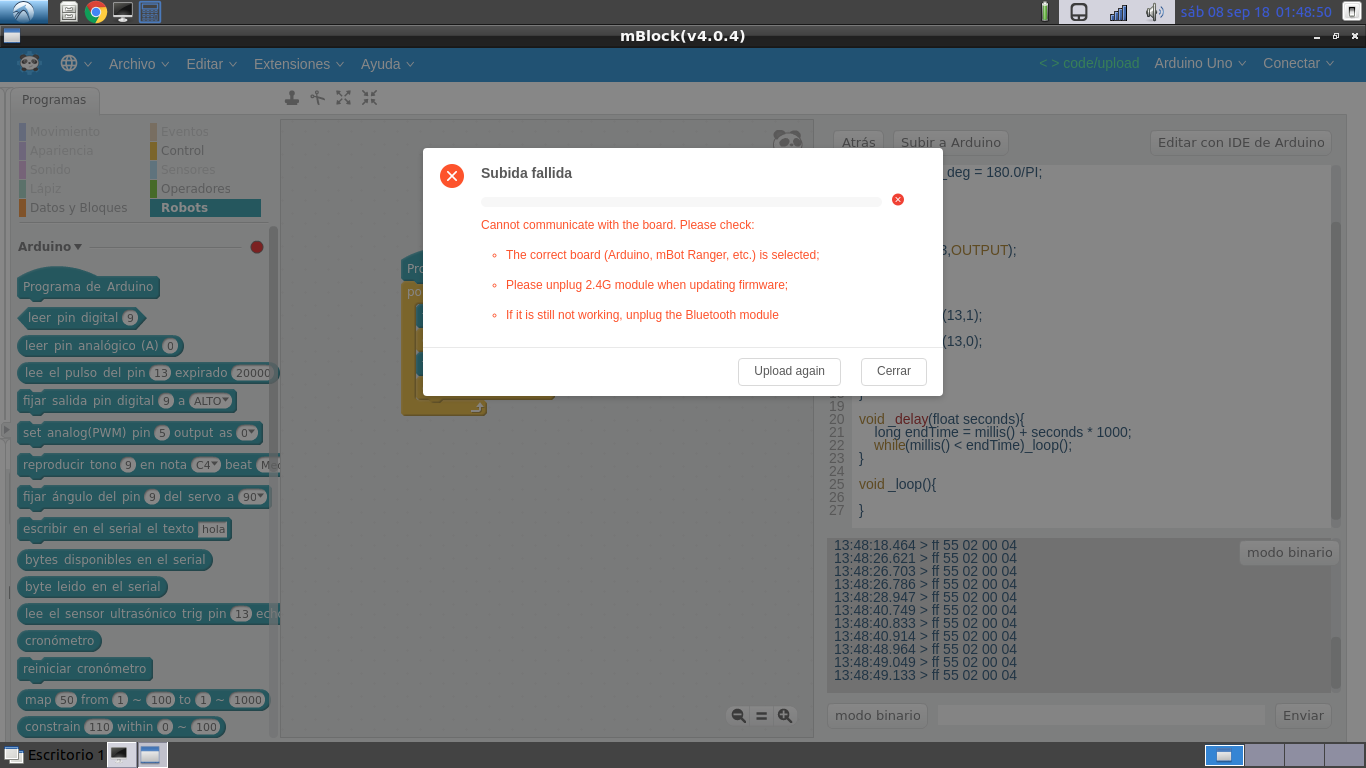
Task: Toggle modo binario beside the send field
Action: pos(877,715)
